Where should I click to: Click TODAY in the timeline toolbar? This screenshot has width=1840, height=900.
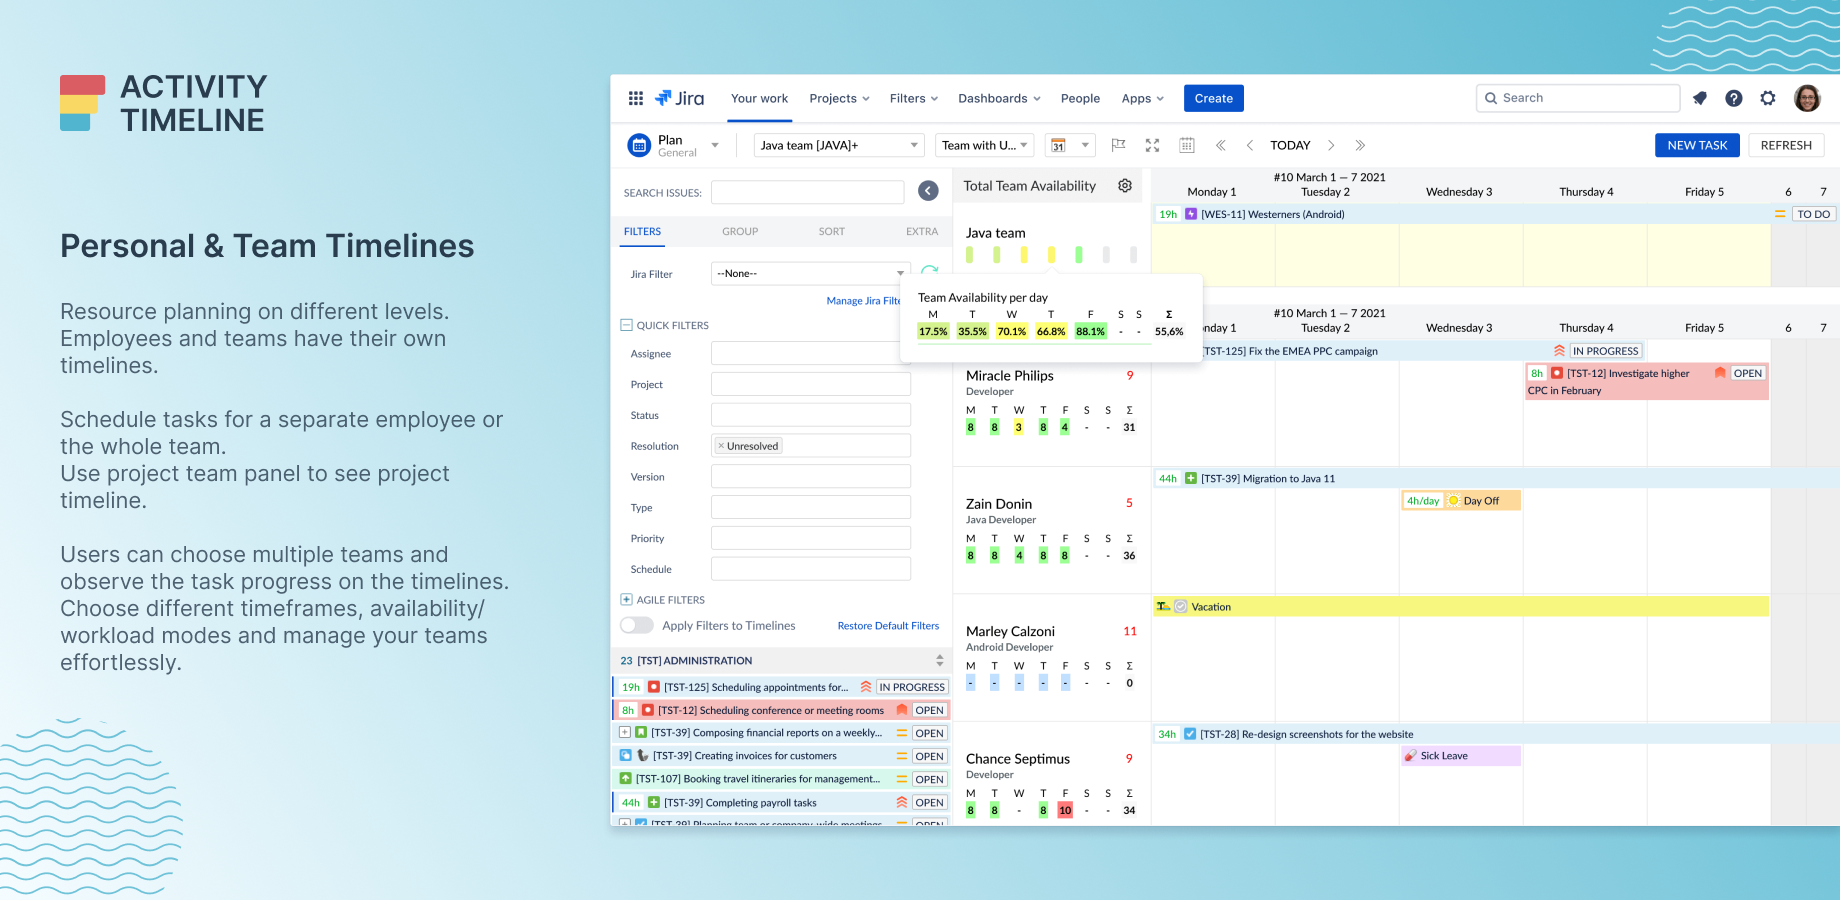pos(1290,145)
